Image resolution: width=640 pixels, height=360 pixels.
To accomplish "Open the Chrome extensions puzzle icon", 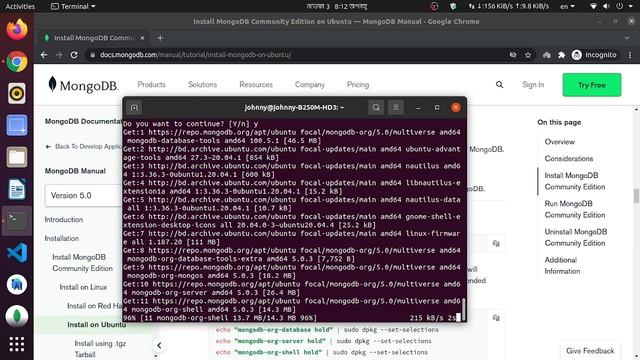I will coord(562,55).
